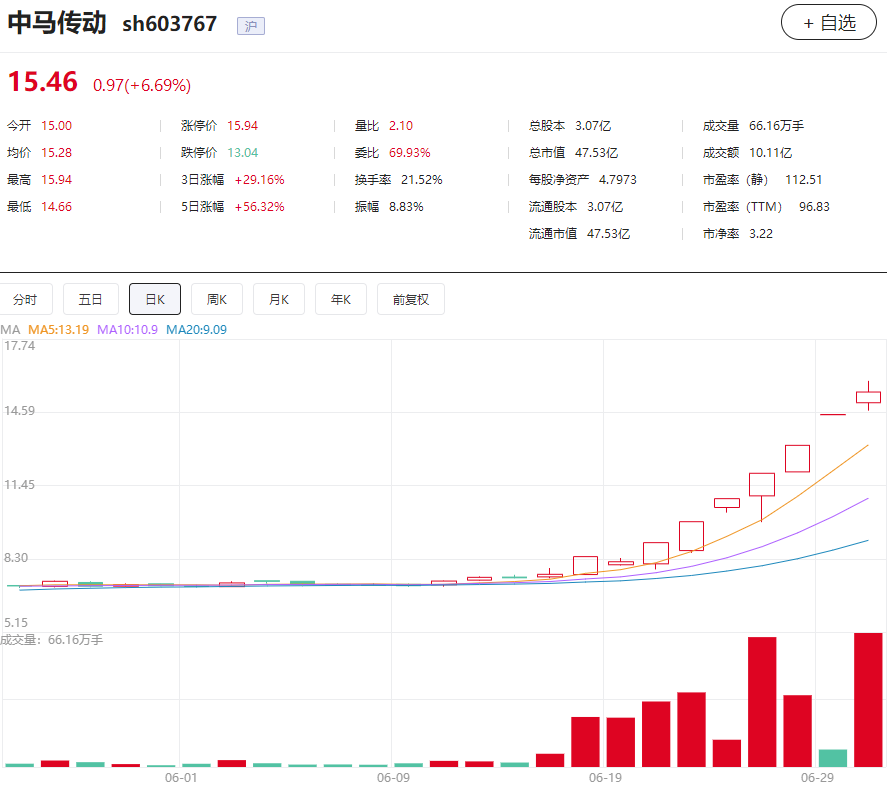Open the 前复权 adjustment option
The image size is (894, 787).
tap(411, 299)
